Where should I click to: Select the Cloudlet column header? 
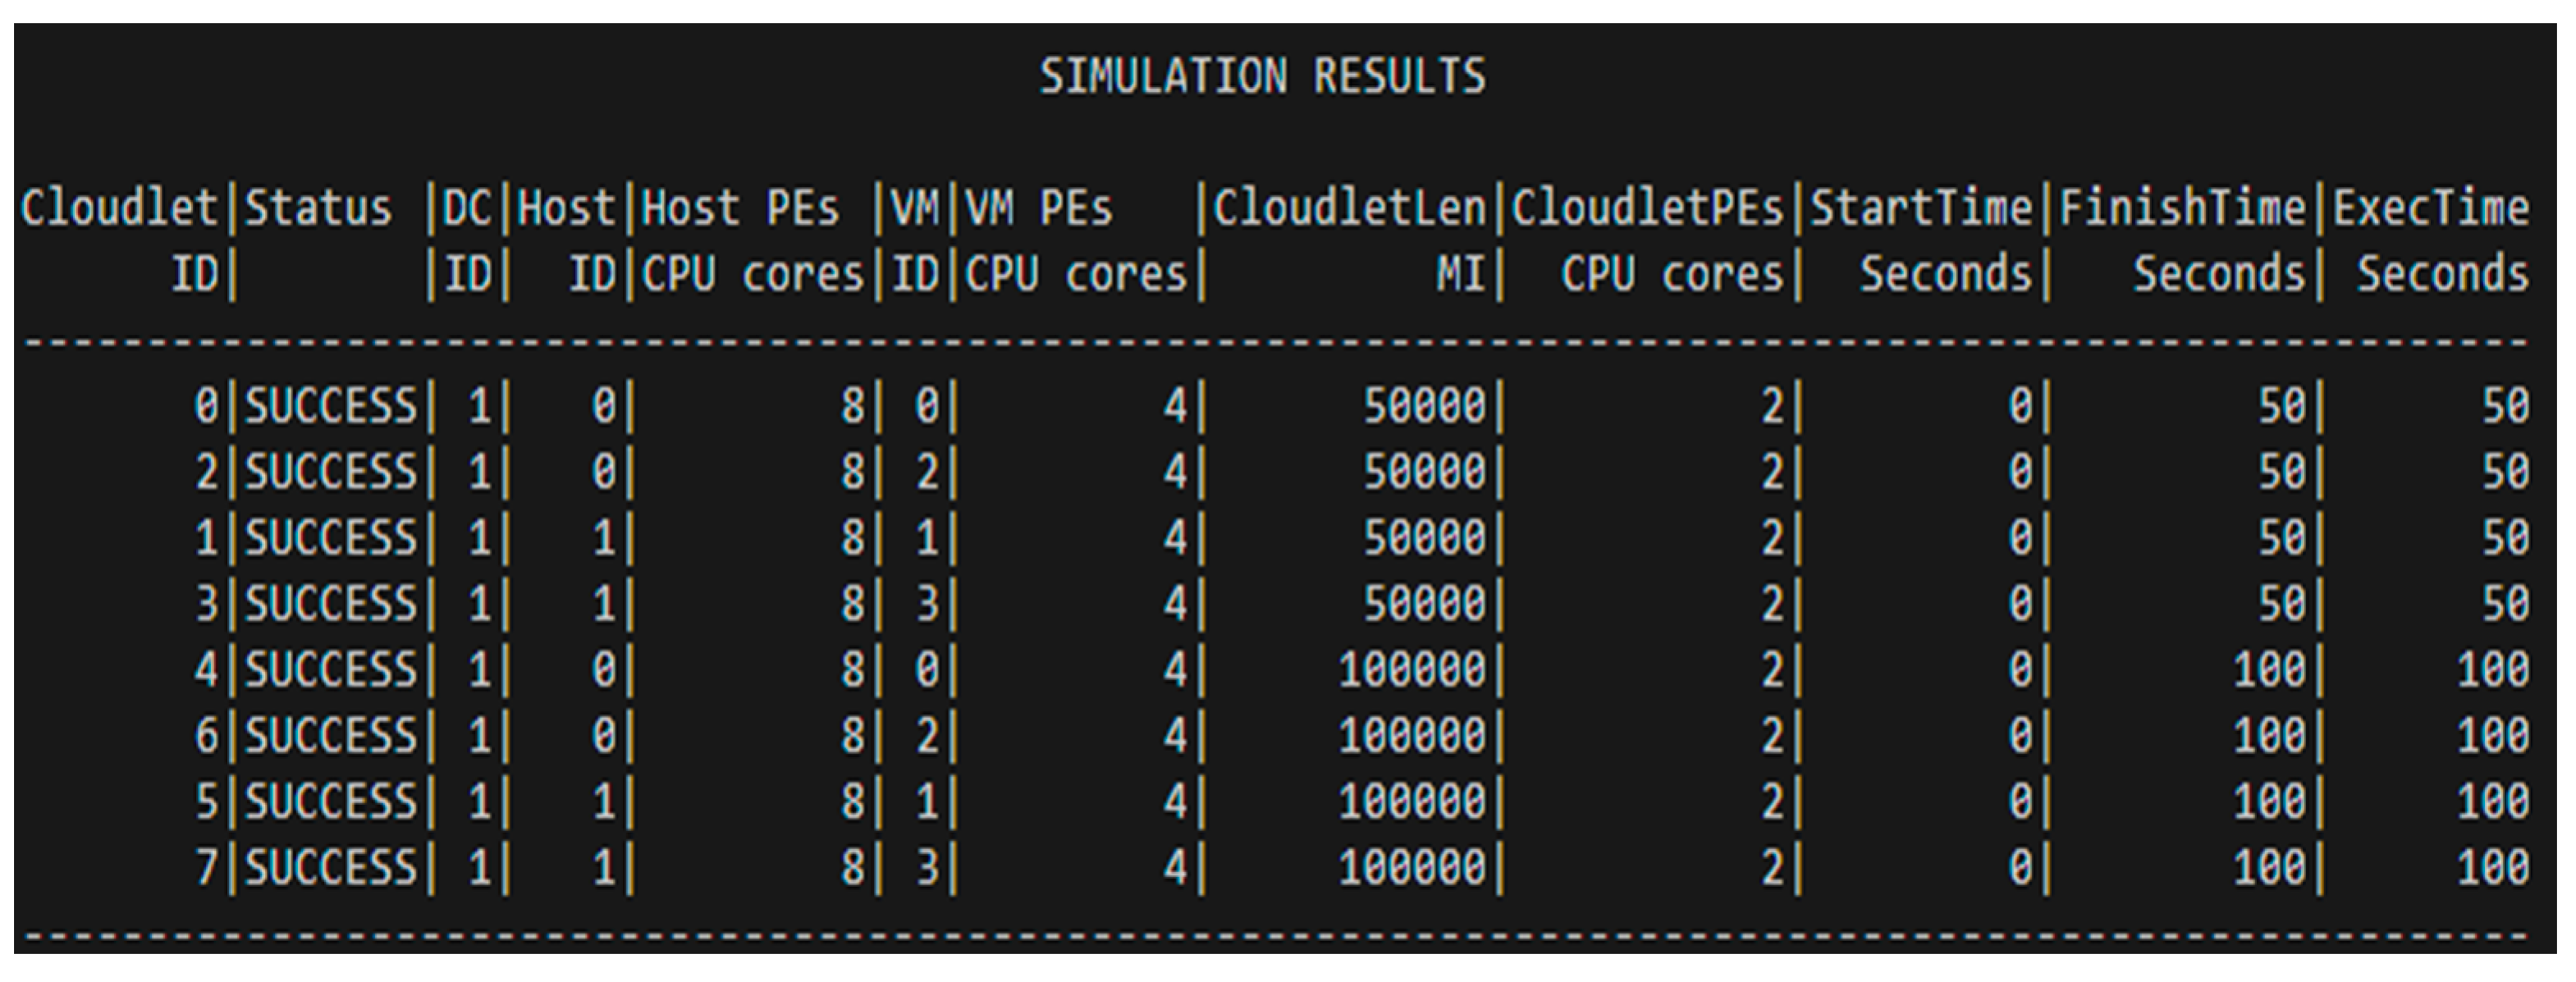[119, 209]
